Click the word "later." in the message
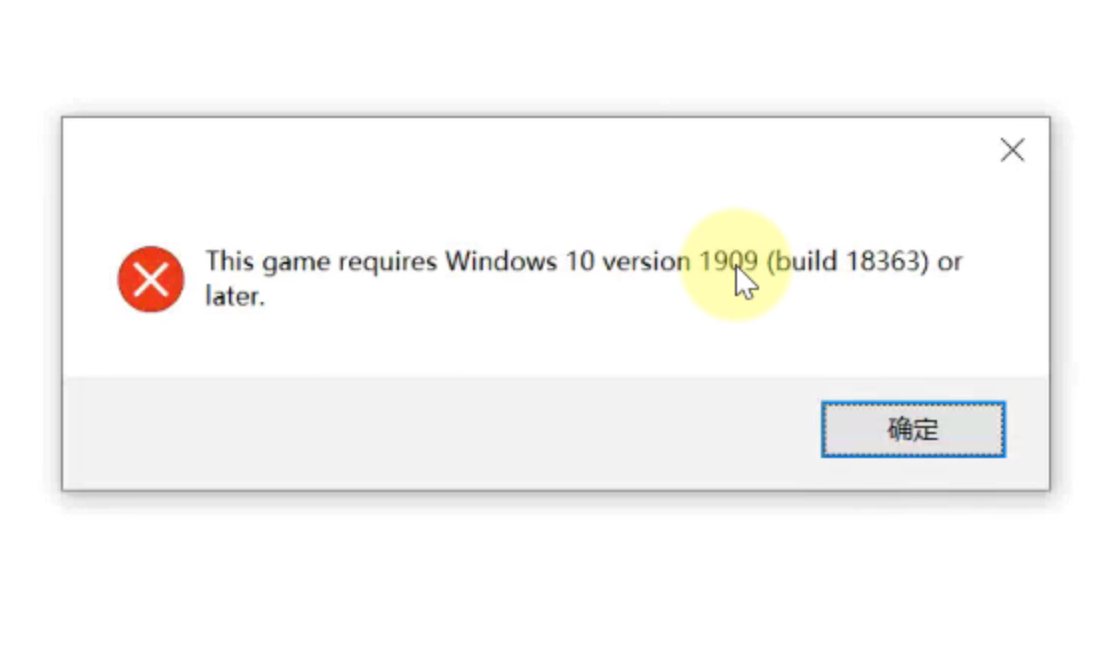This screenshot has width=1113, height=671. tap(235, 296)
